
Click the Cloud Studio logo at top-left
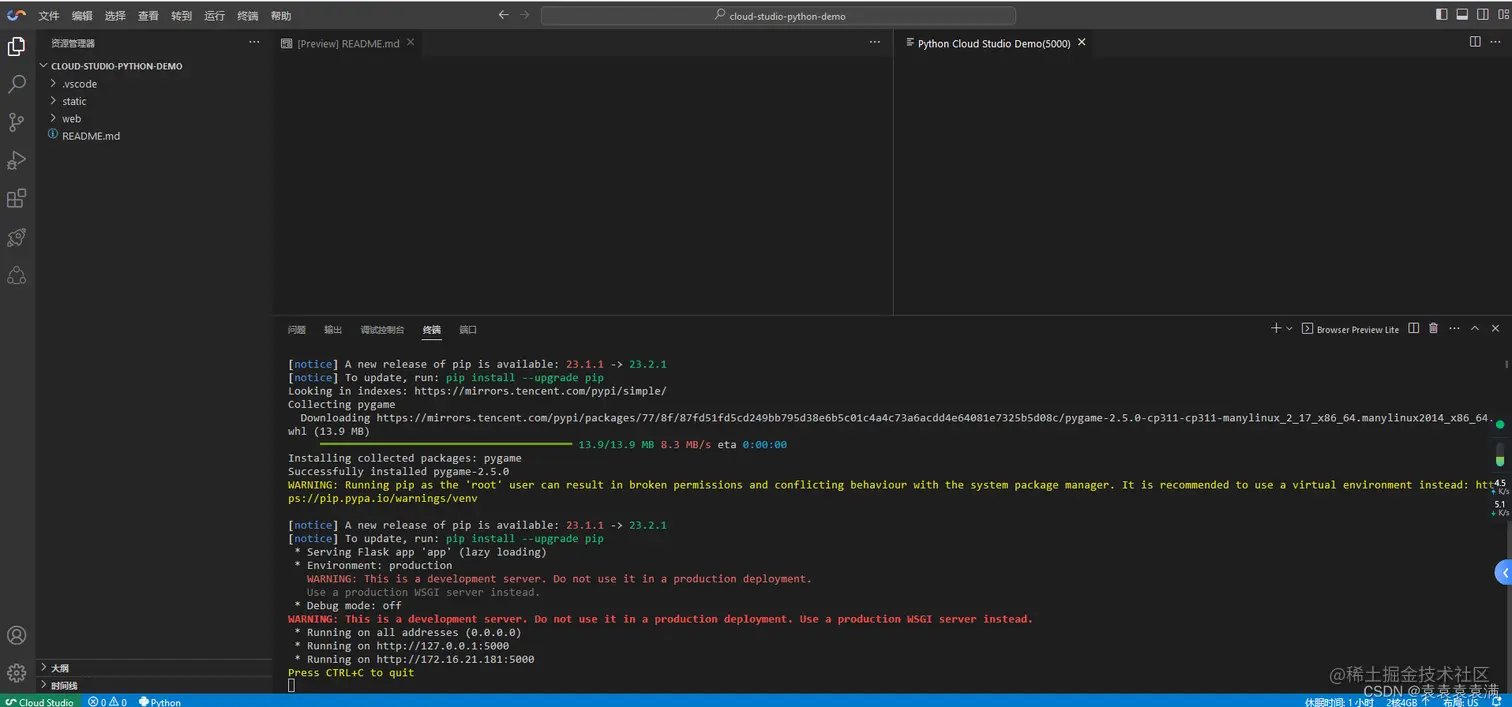click(x=16, y=15)
